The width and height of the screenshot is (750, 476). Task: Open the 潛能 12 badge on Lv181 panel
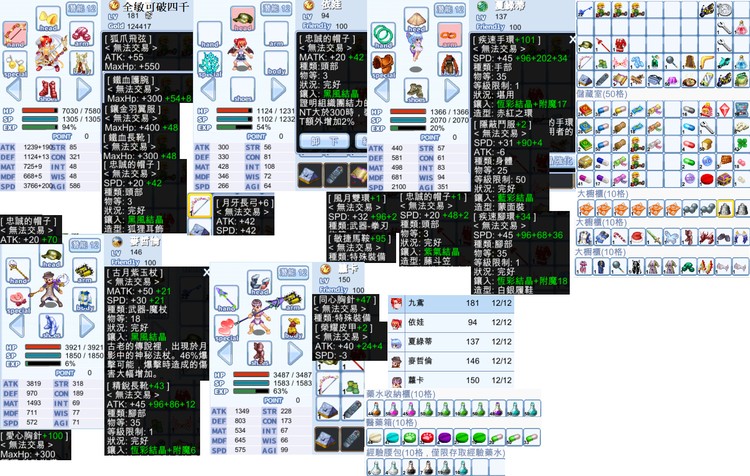point(82,9)
